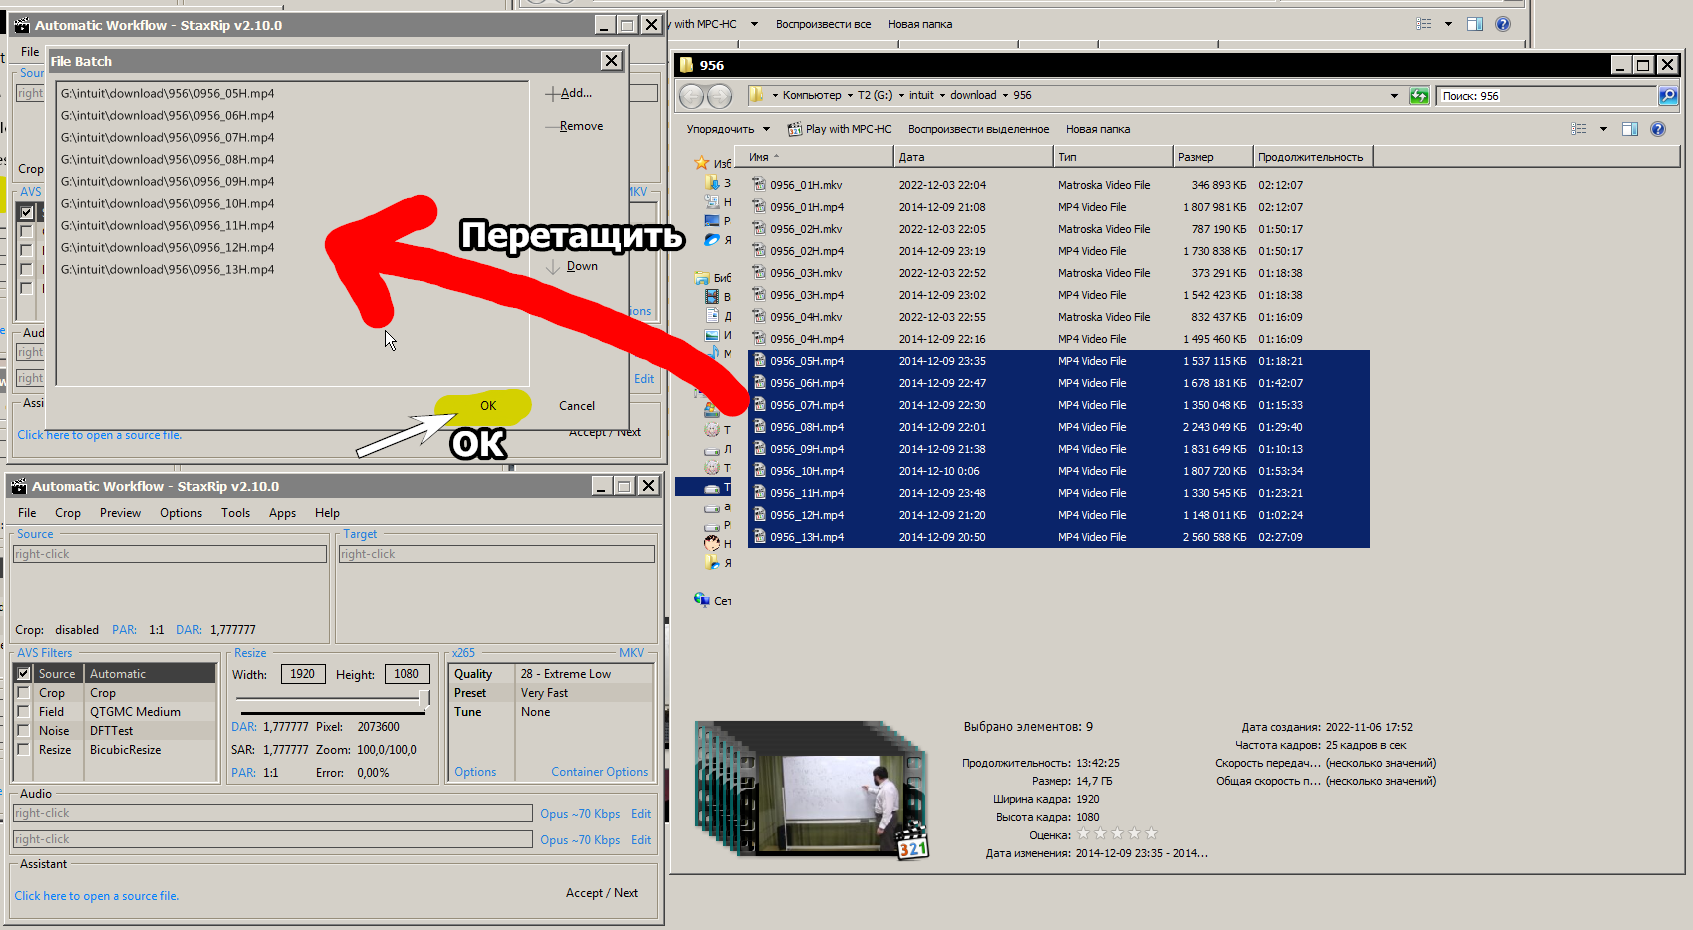Toggle the preview pane icon

pyautogui.click(x=1629, y=129)
